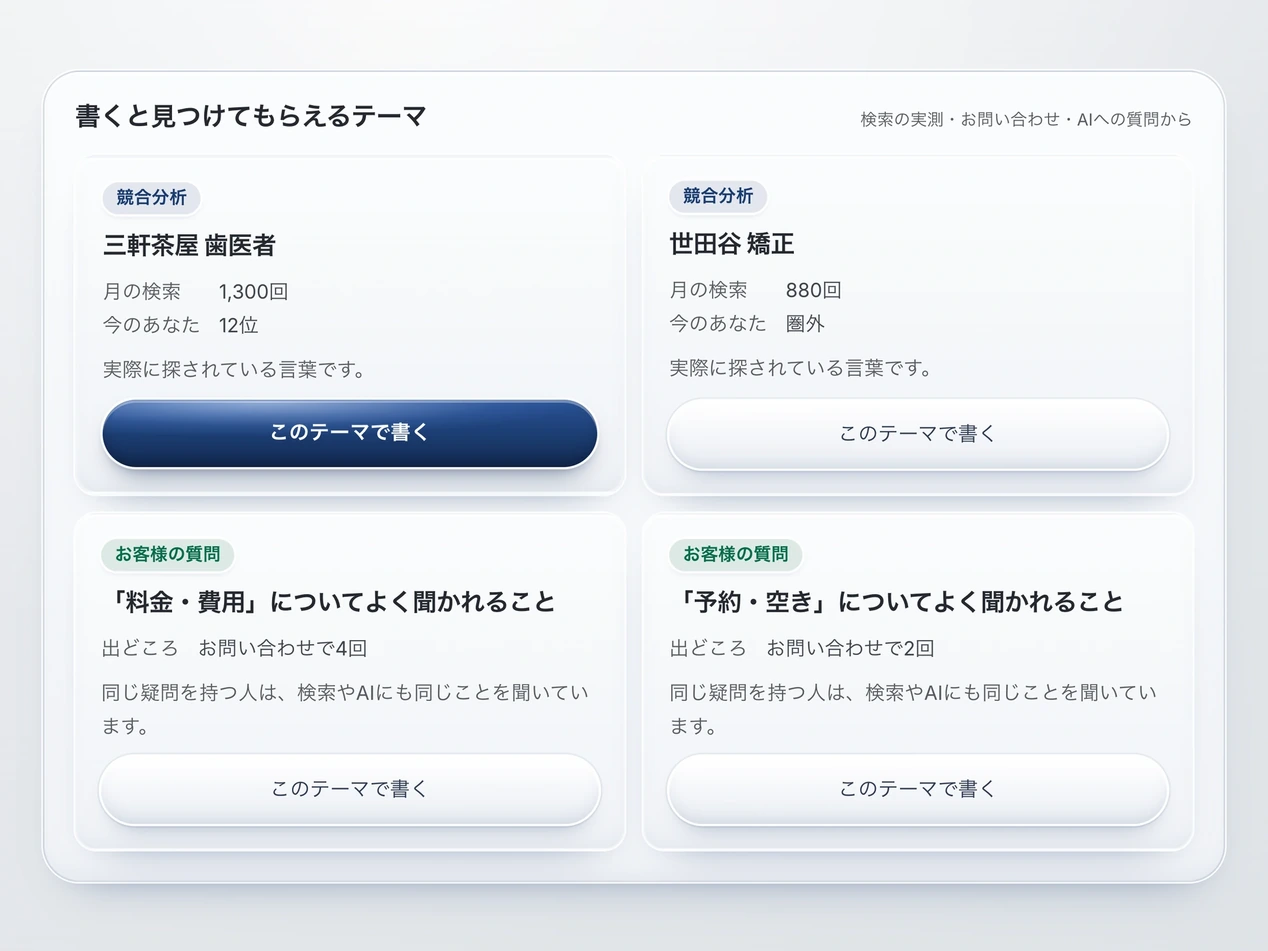Click the title 「料金・費用」についてよく聞かれること
The width and height of the screenshot is (1268, 951).
[x=329, y=602]
